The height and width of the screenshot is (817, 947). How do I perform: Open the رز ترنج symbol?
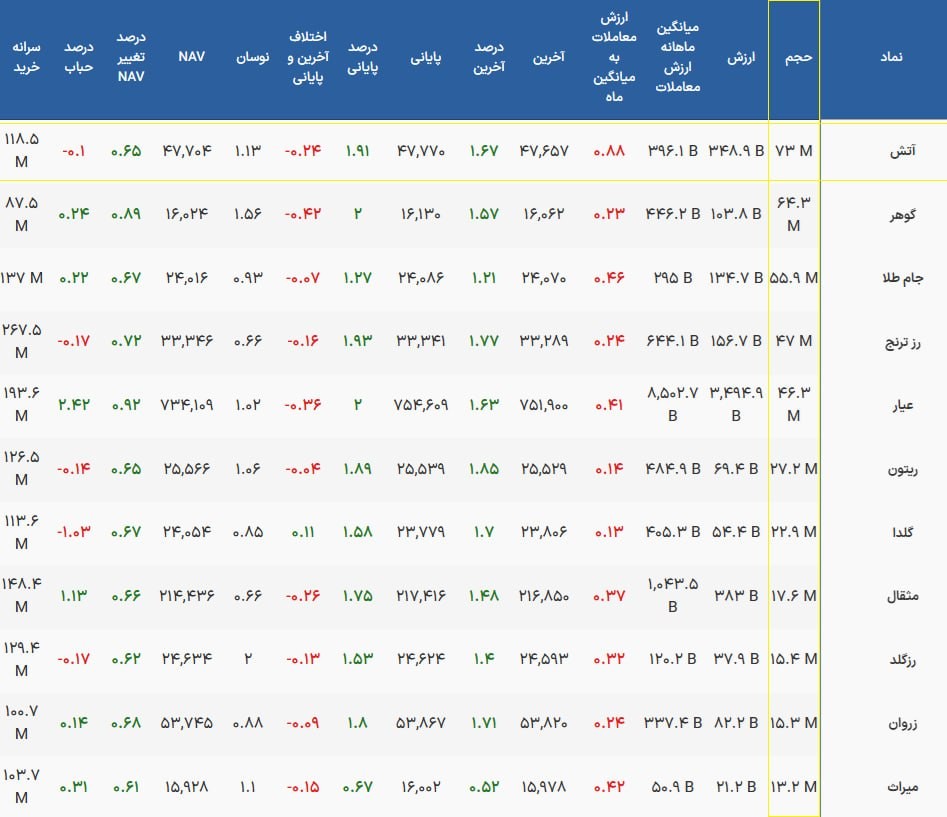pos(902,342)
